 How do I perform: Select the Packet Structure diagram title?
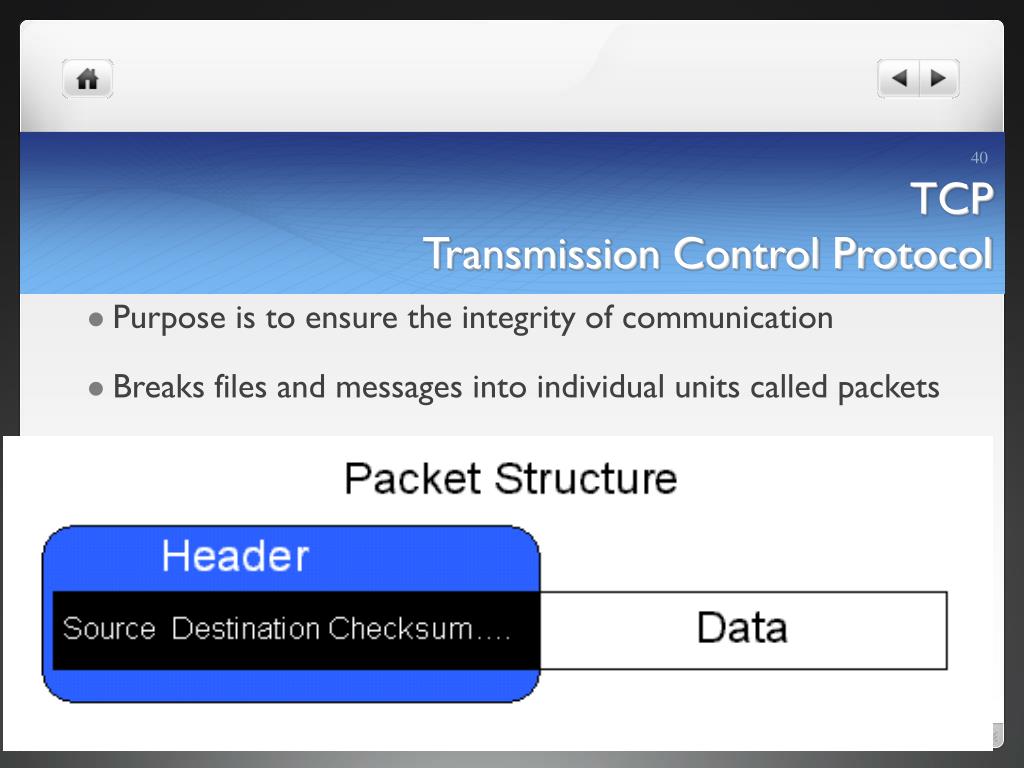(511, 478)
